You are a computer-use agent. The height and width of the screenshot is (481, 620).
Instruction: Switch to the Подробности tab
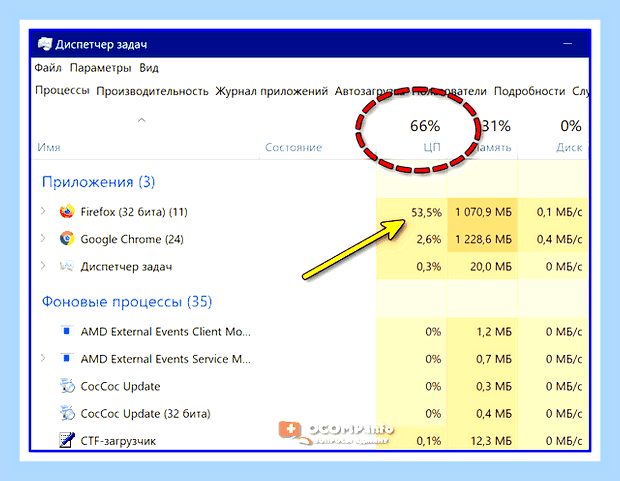click(529, 91)
